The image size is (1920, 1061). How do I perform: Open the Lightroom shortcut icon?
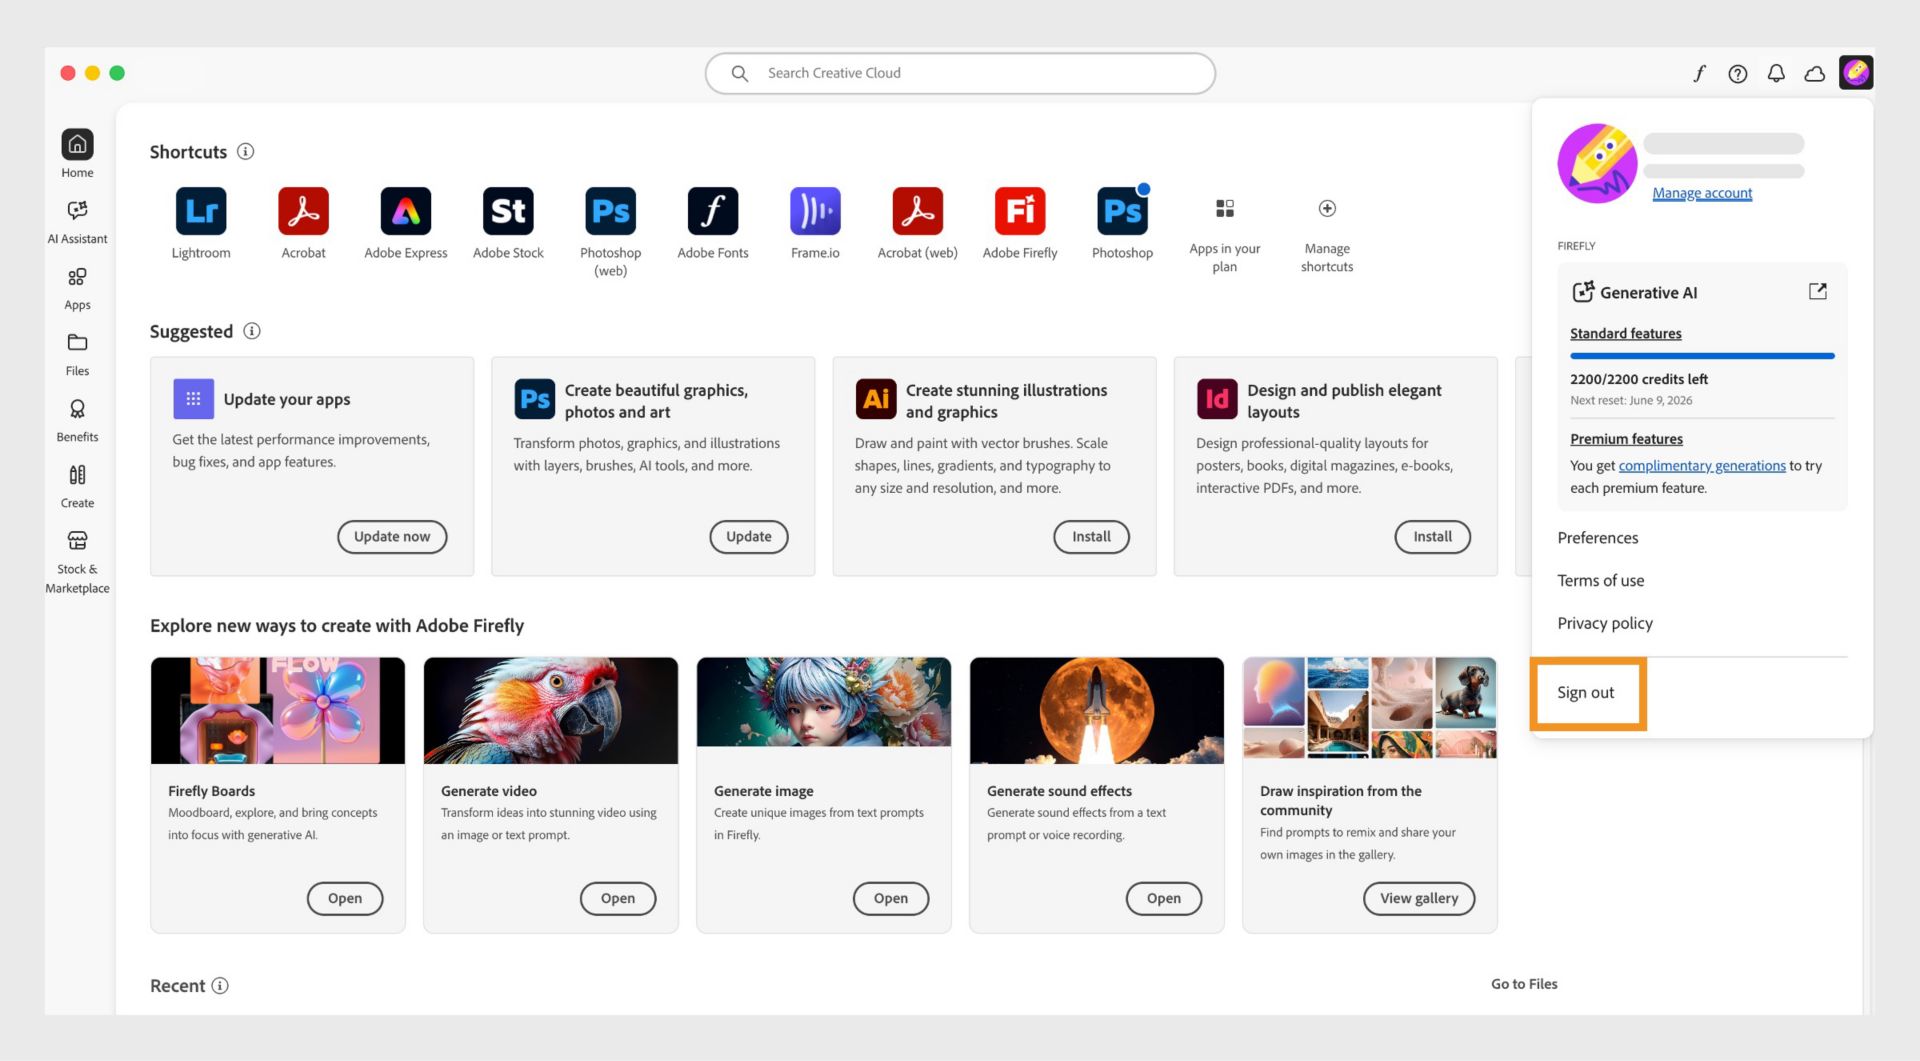click(x=201, y=211)
